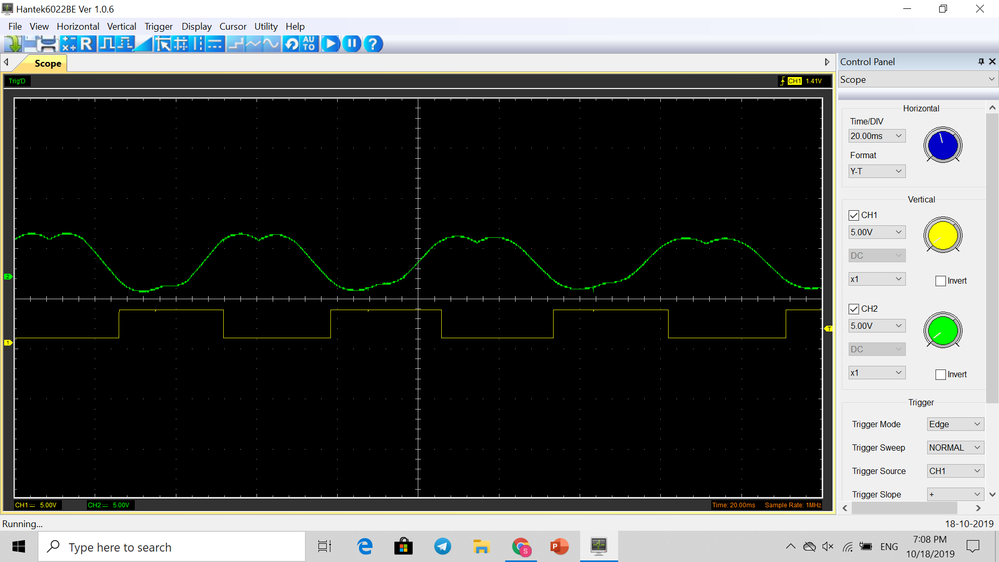Open CH1 voltage 5.00V dropdown
The width and height of the screenshot is (999, 562).
coord(877,233)
